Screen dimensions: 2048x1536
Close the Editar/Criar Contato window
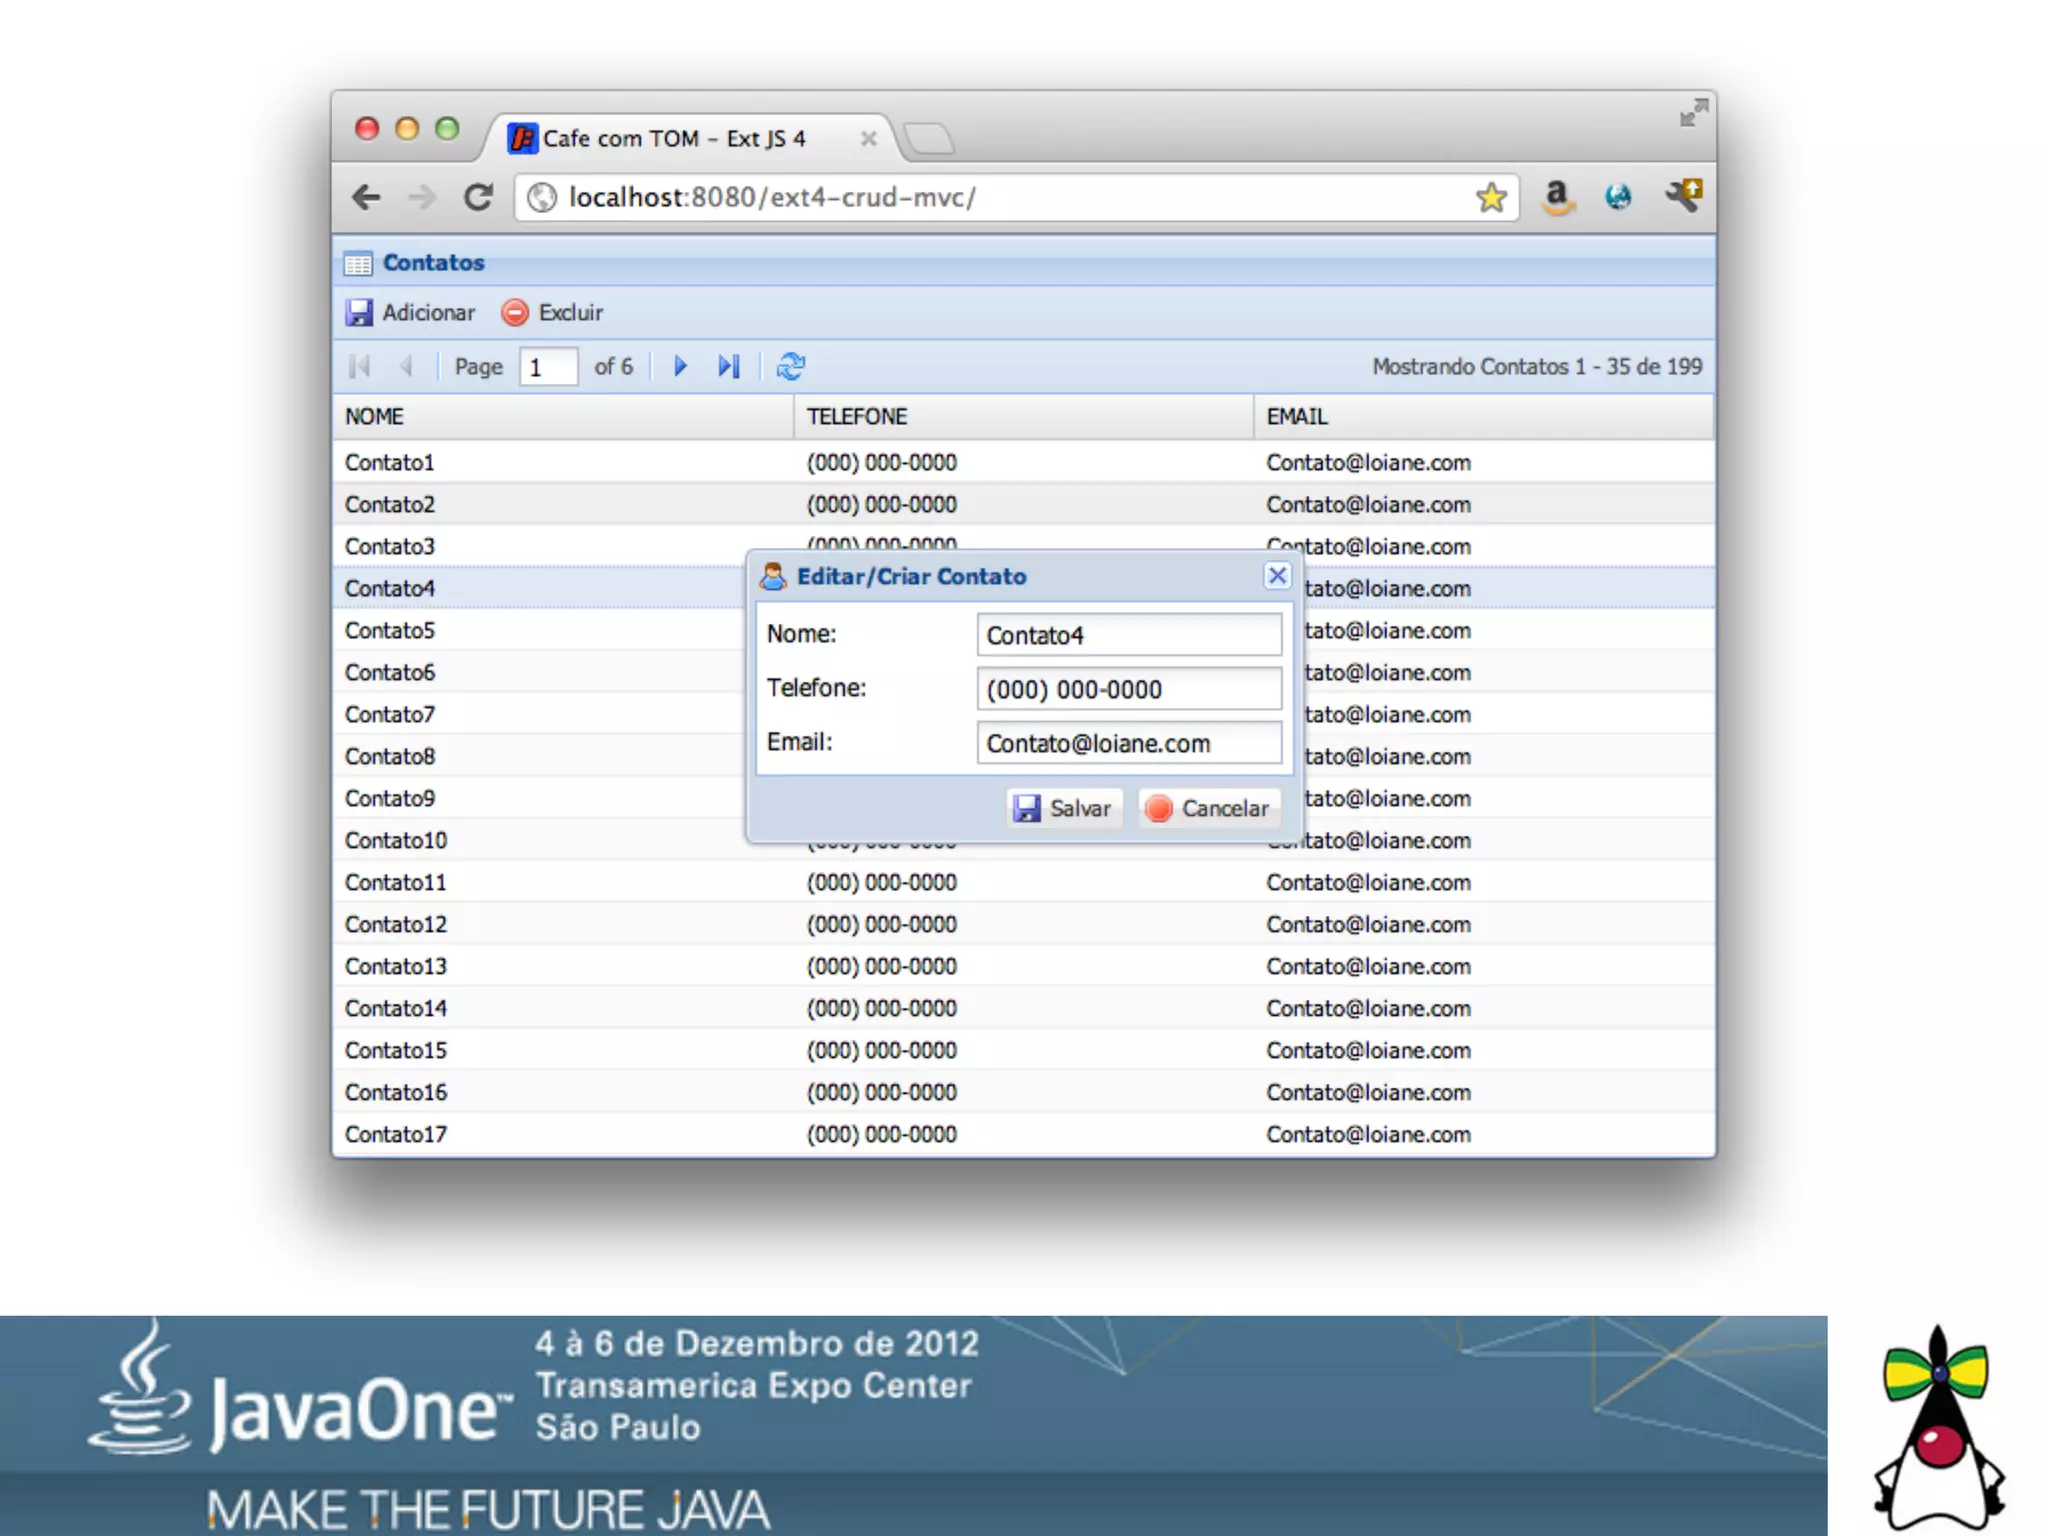tap(1277, 576)
